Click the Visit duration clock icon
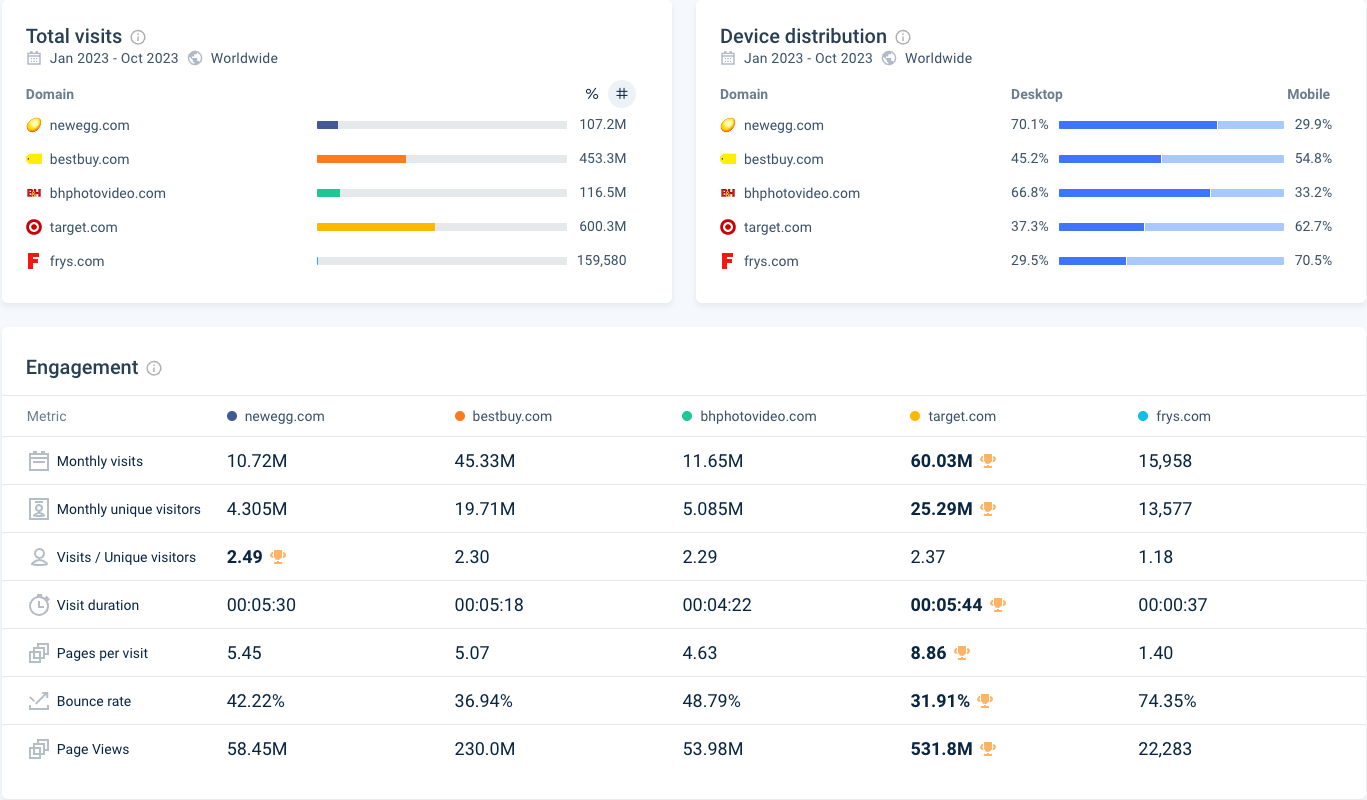 [x=38, y=605]
